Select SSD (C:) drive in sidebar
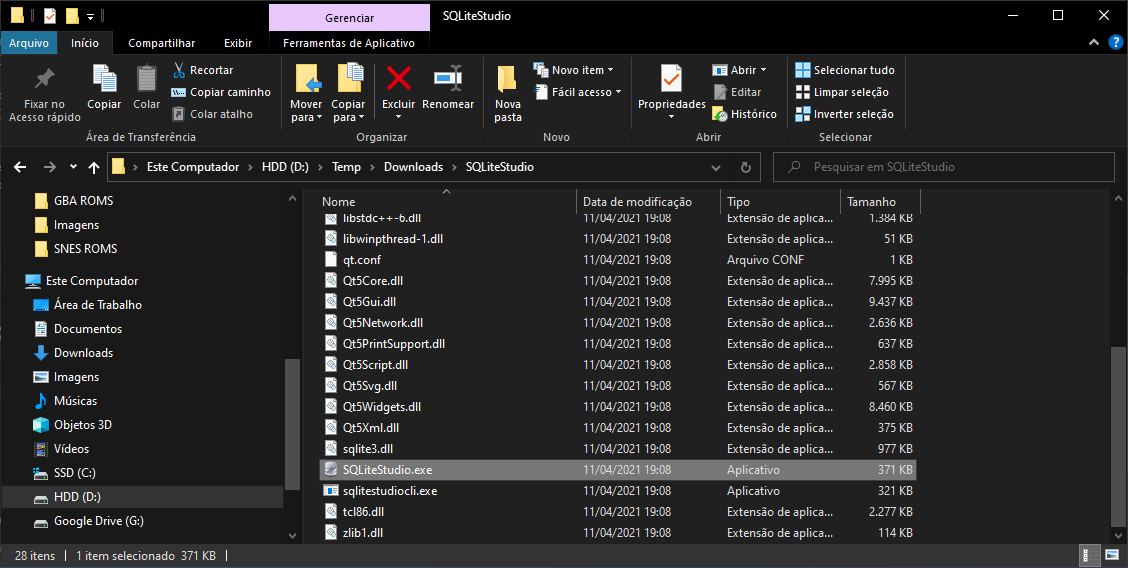The image size is (1128, 568). [65, 473]
